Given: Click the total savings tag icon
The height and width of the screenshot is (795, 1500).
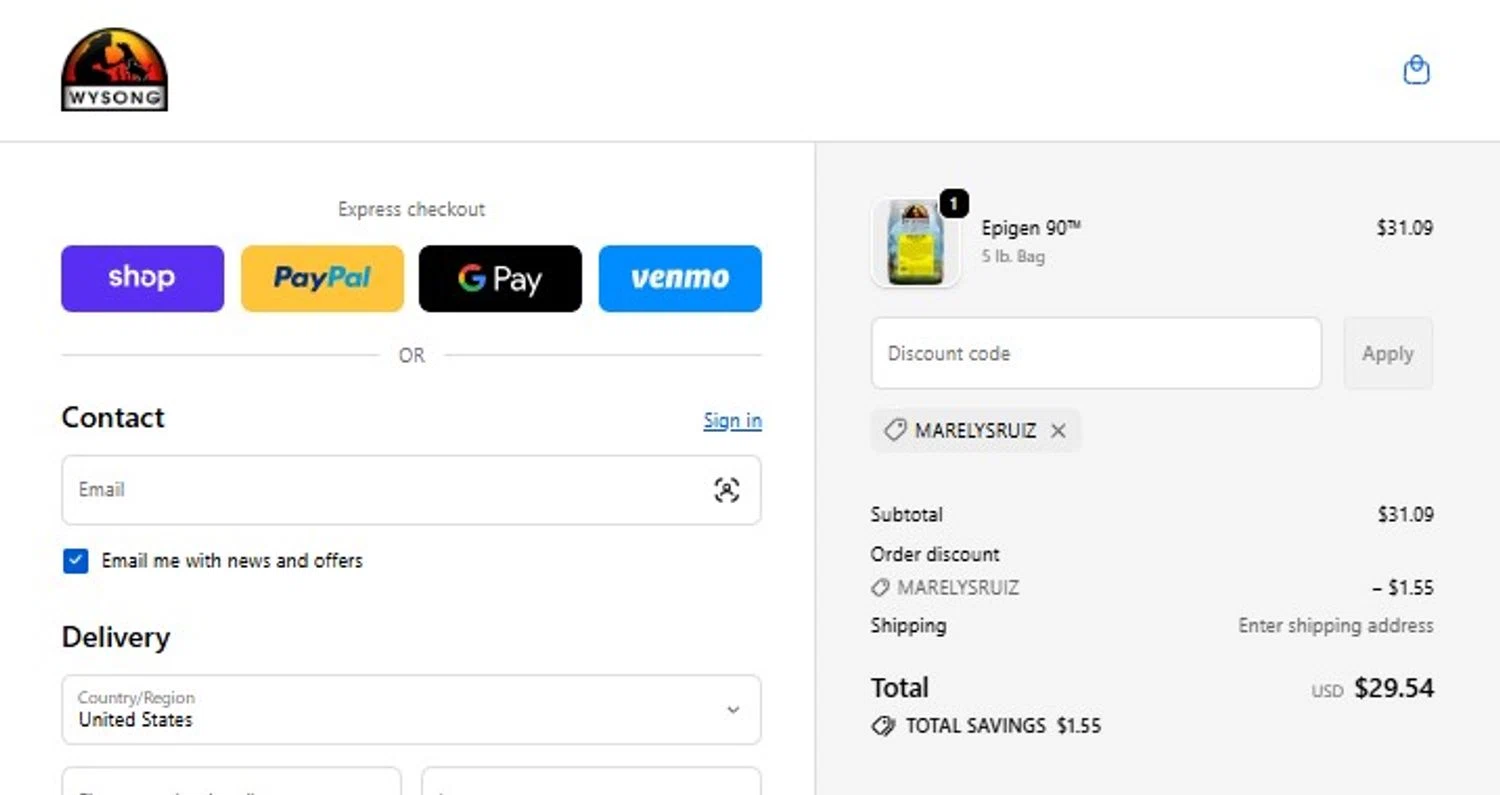Looking at the screenshot, I should coord(883,726).
